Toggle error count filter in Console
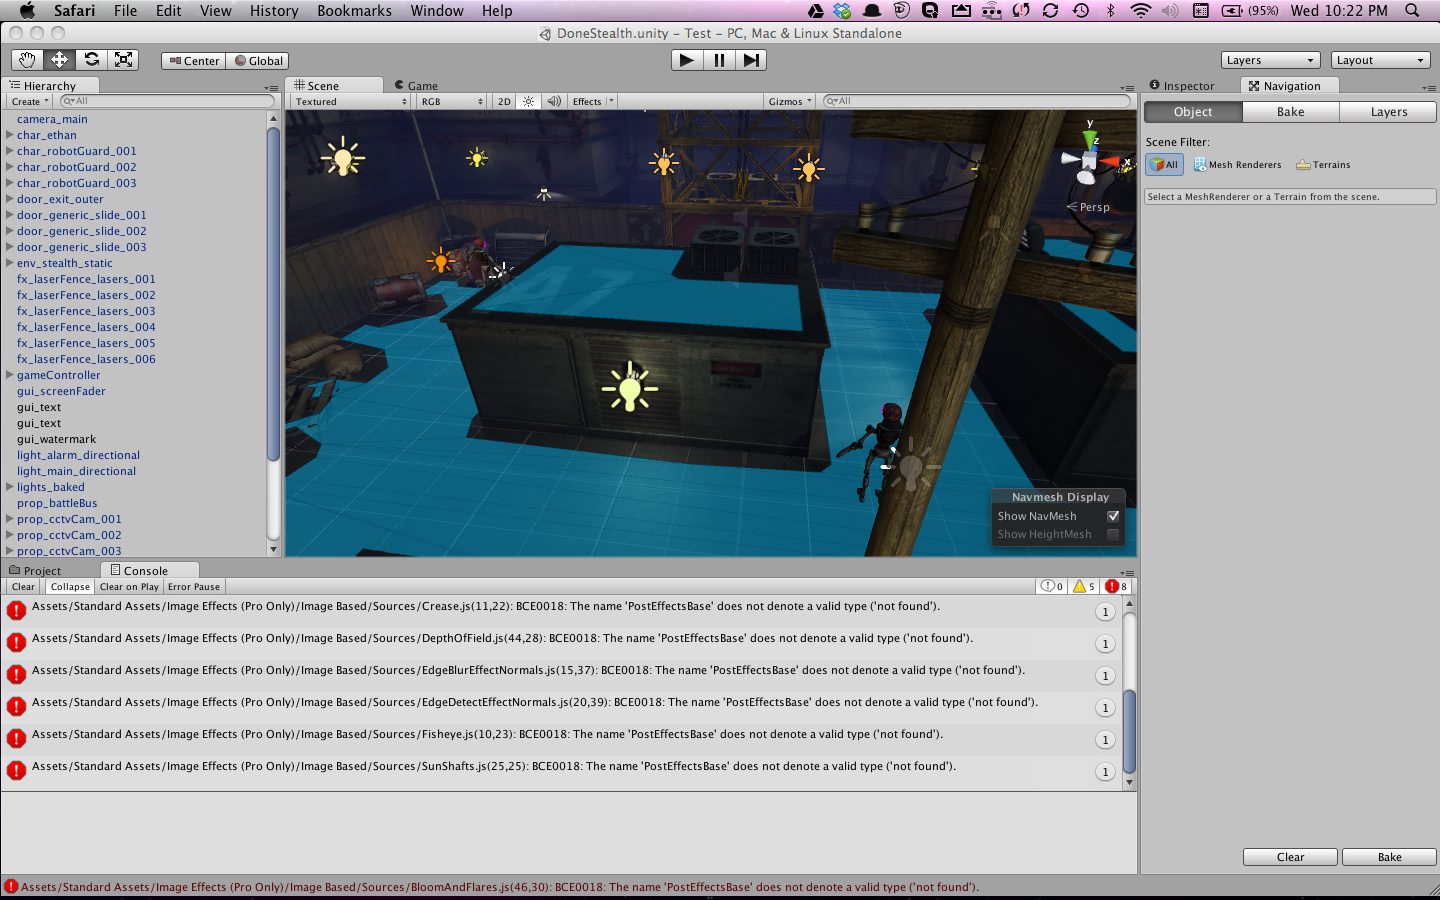 coord(1117,586)
